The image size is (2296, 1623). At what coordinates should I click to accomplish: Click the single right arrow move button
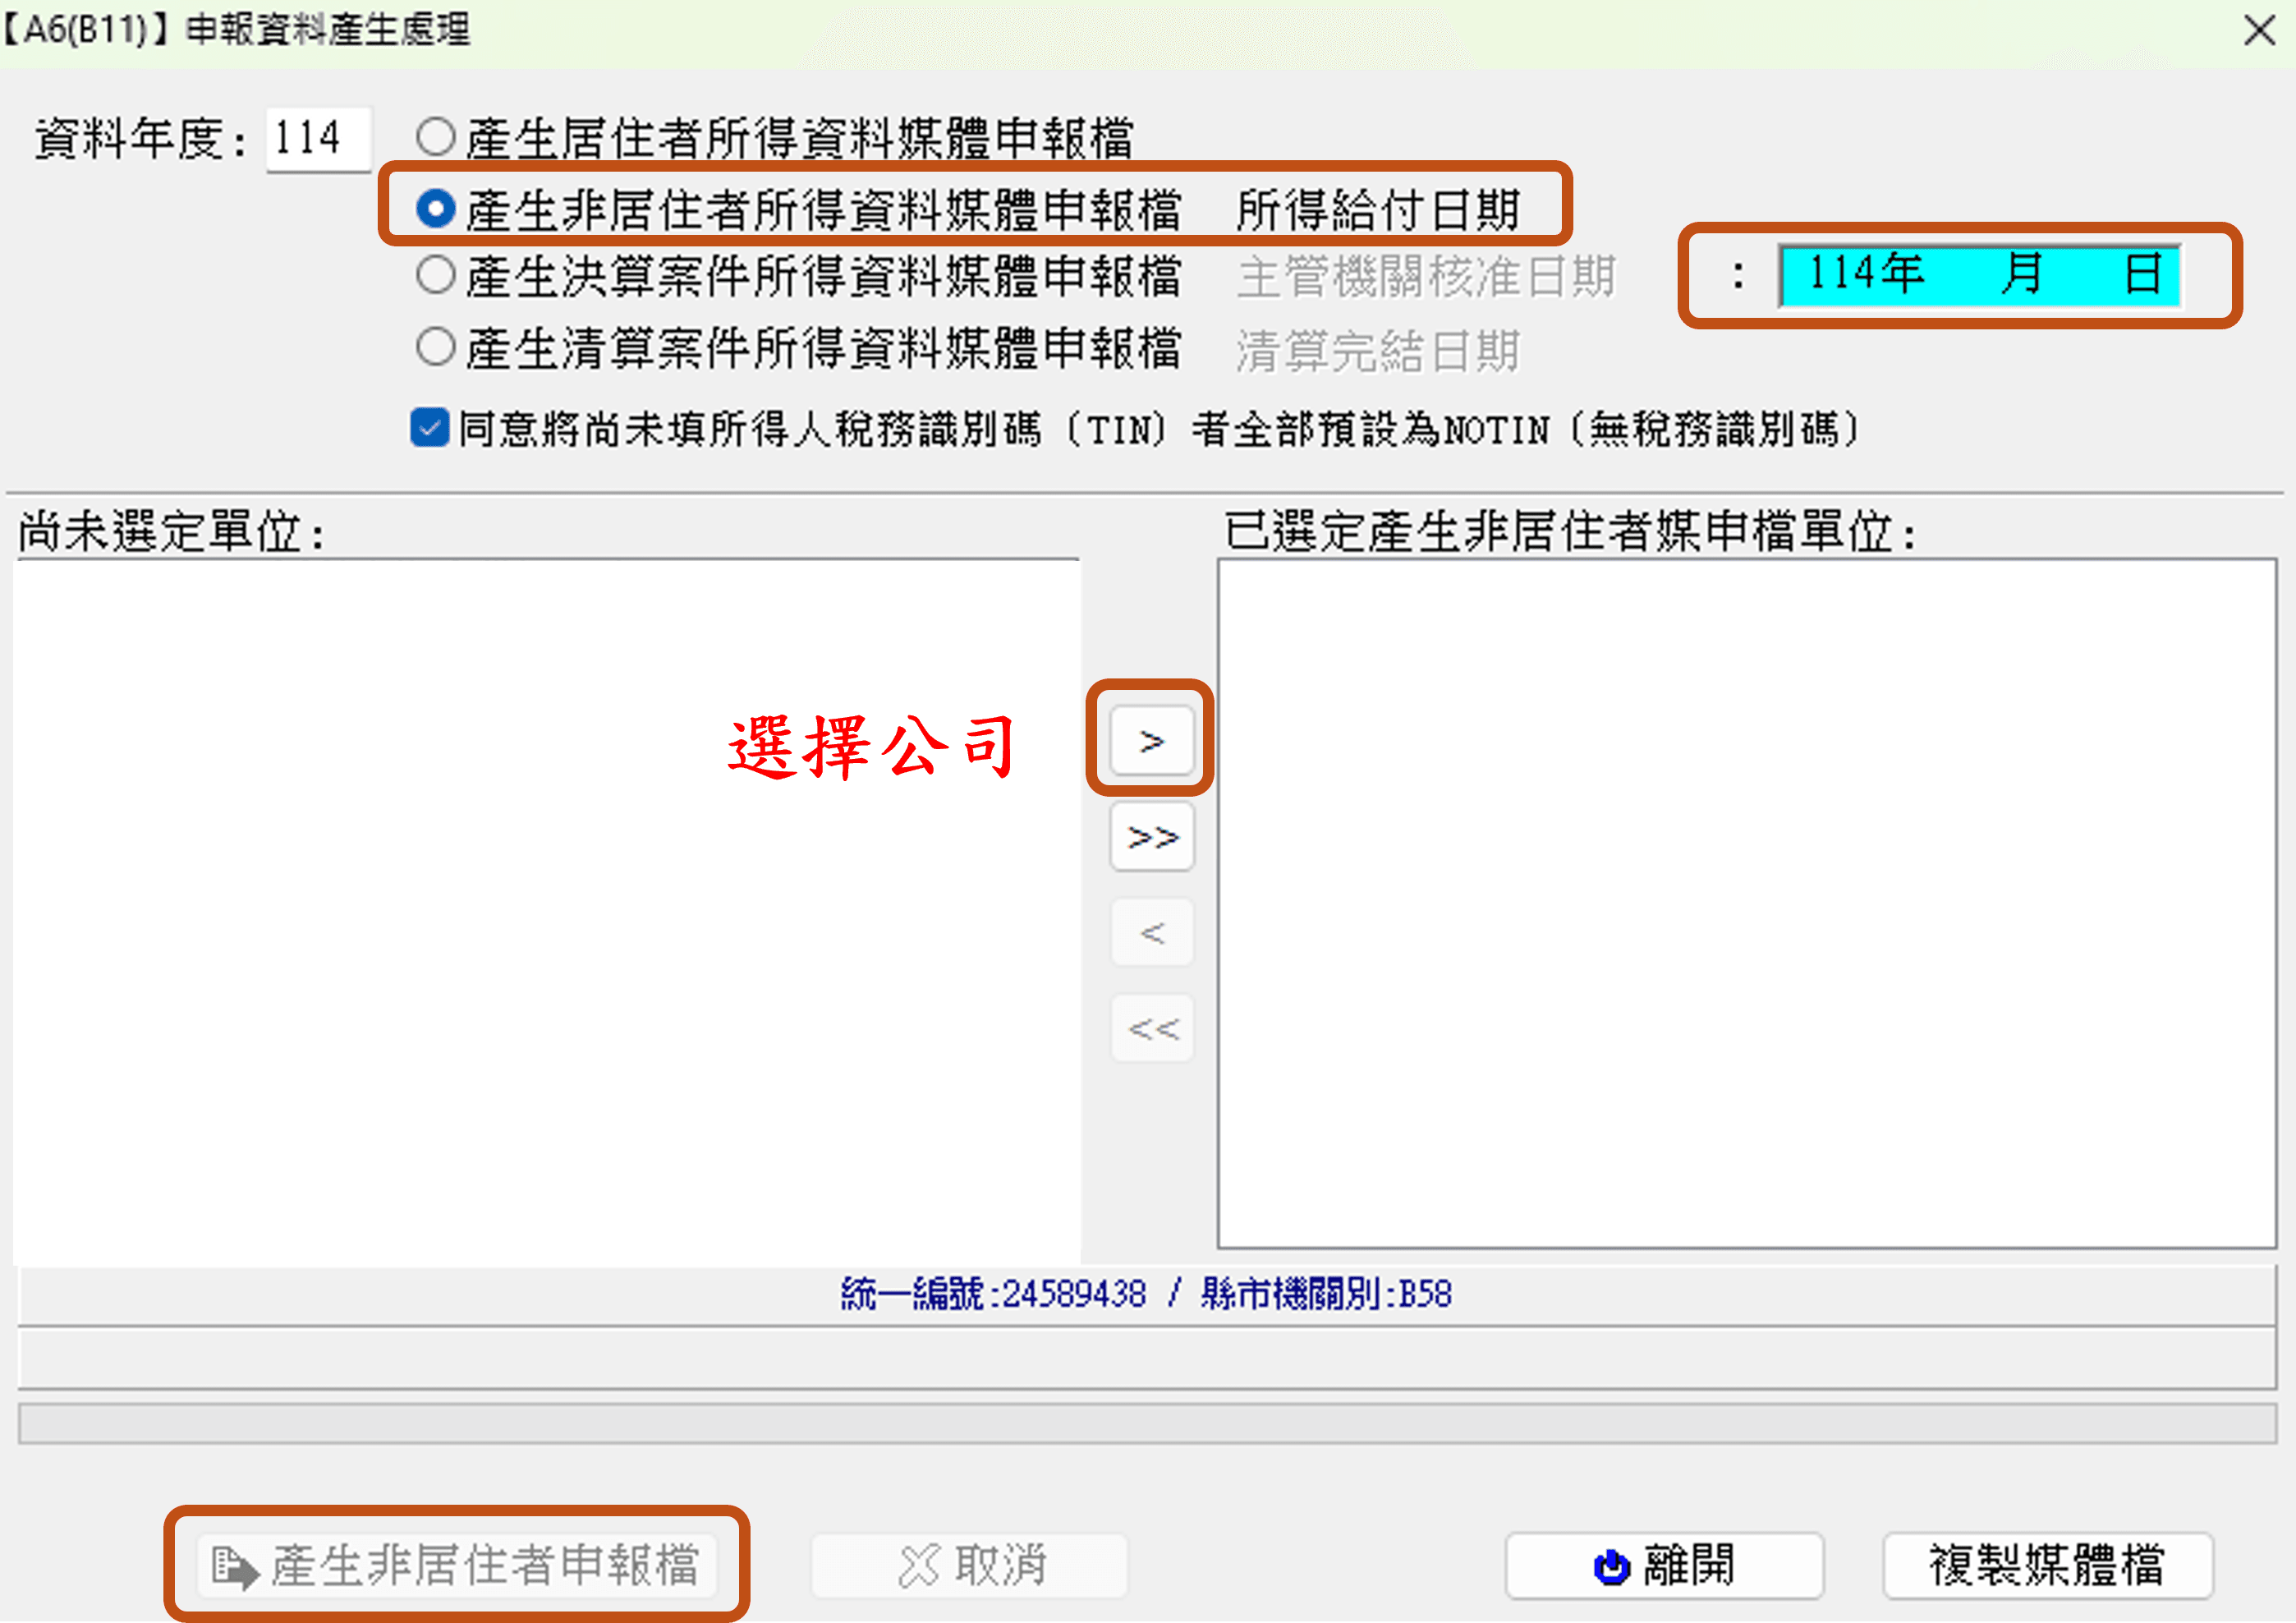click(x=1151, y=741)
